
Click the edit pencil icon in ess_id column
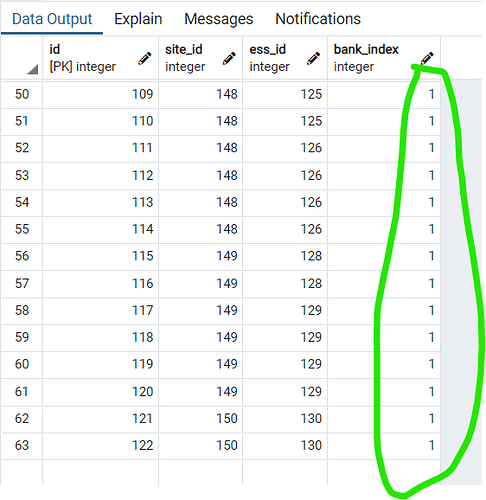pos(313,58)
